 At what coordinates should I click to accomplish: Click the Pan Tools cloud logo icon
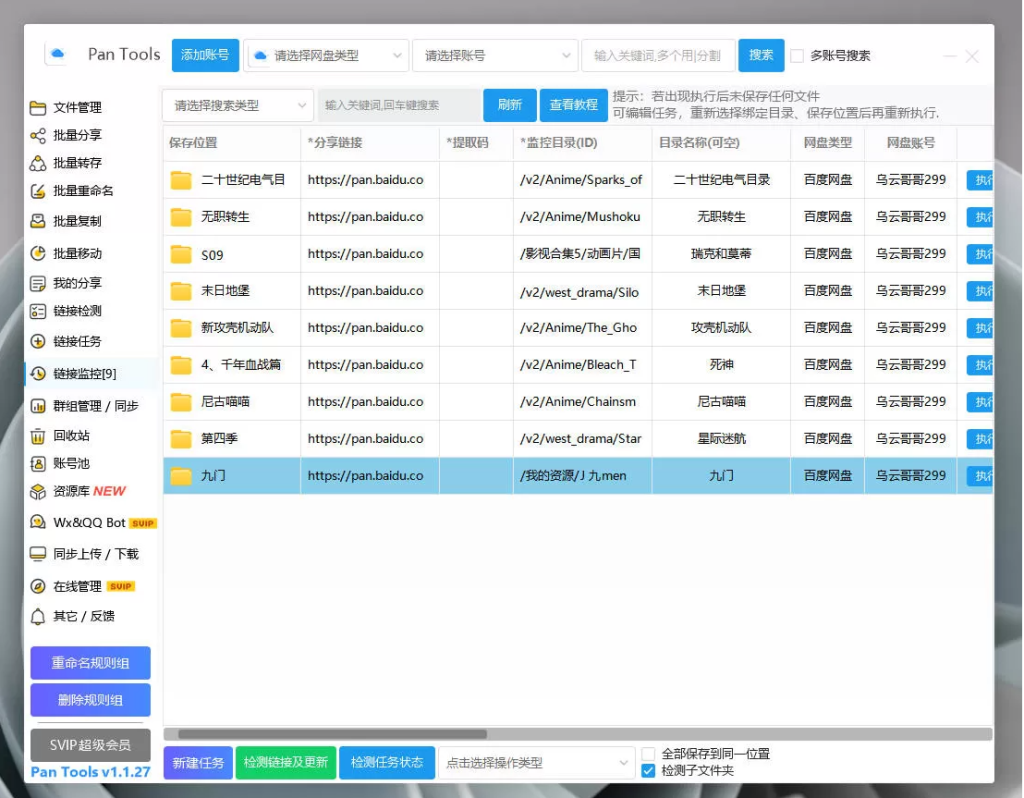[x=57, y=54]
